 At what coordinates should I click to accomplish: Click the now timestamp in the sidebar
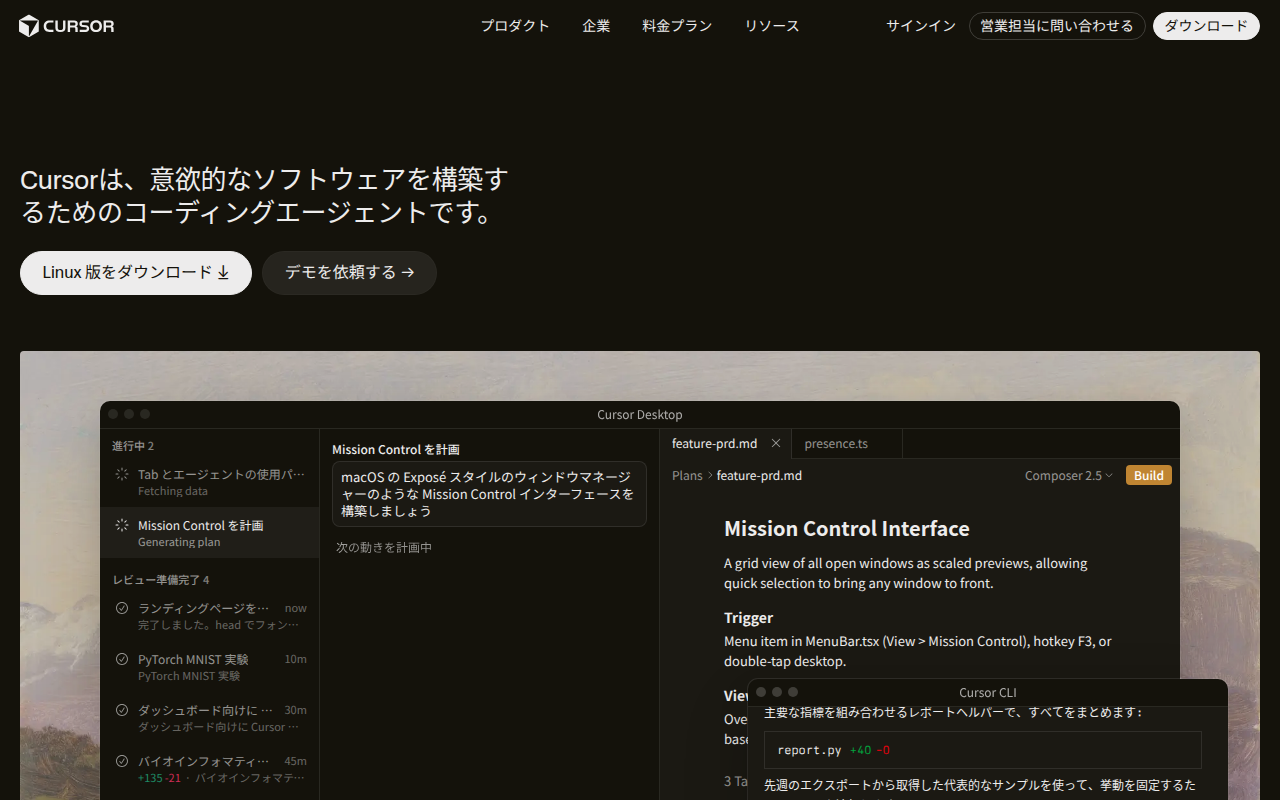[296, 608]
